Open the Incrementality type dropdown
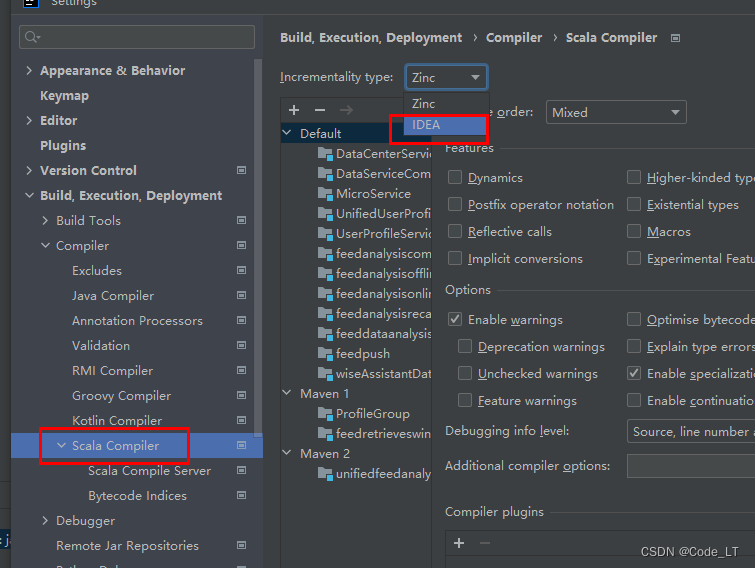This screenshot has height=568, width=755. tap(446, 77)
